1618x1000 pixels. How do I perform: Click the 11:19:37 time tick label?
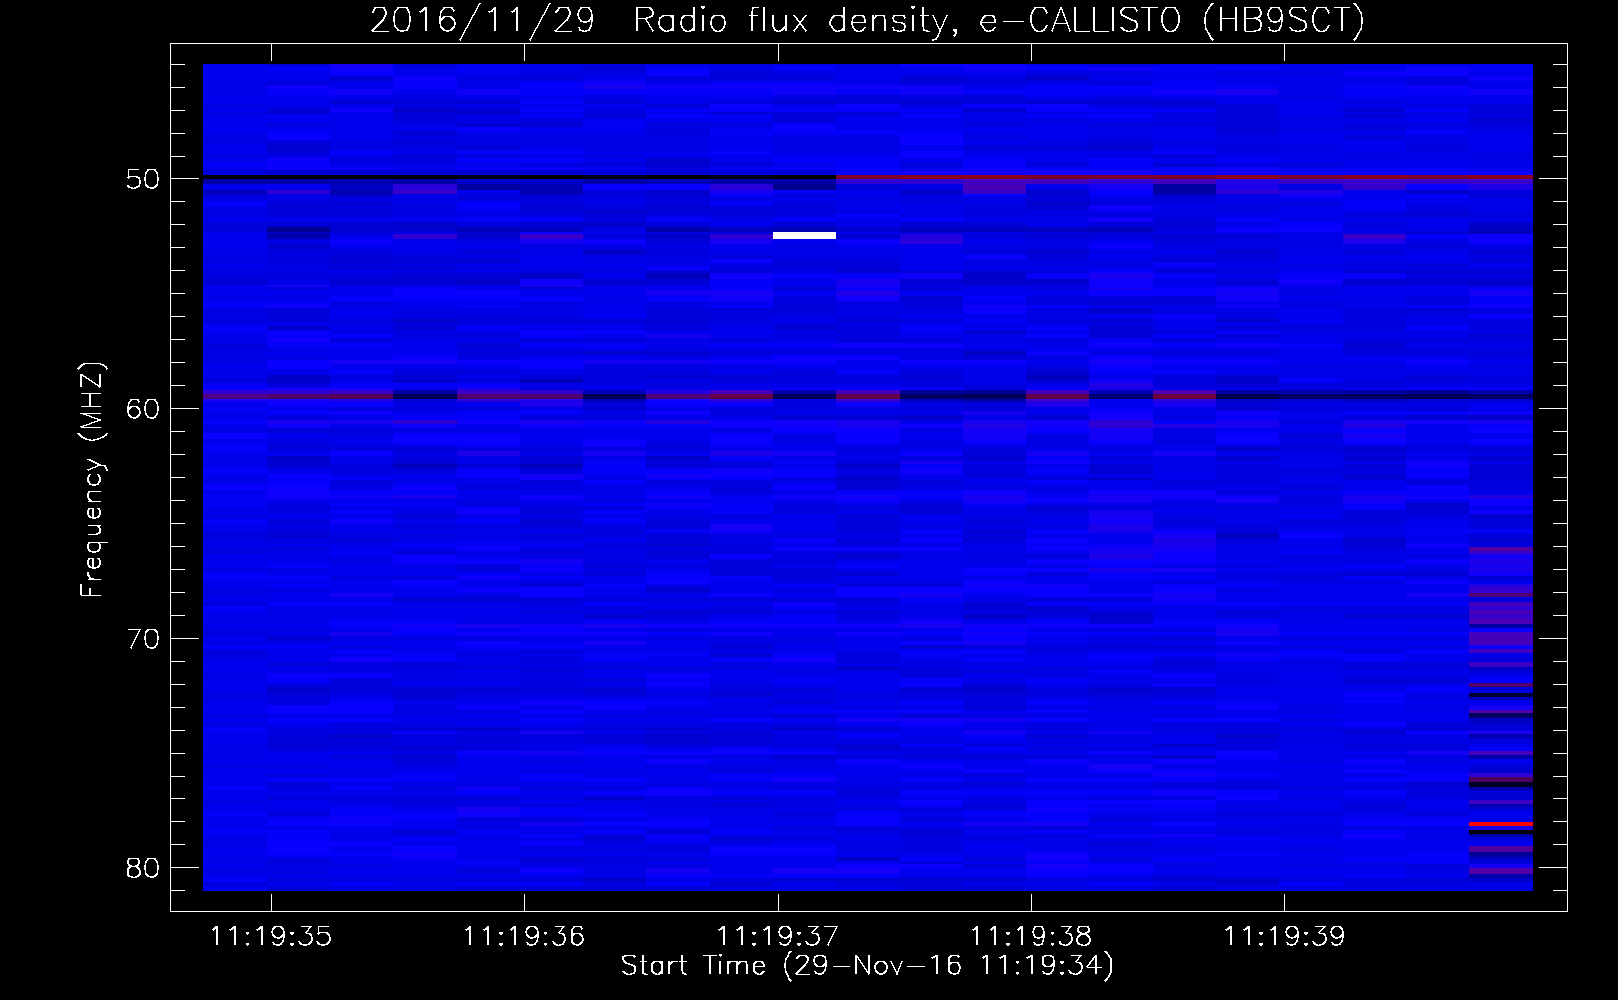tap(778, 937)
